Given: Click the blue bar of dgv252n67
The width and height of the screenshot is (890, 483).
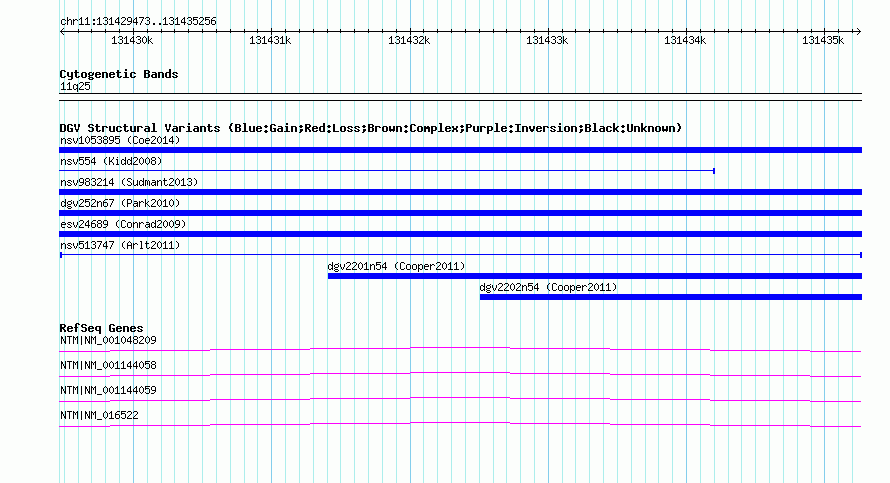Looking at the screenshot, I should point(460,213).
